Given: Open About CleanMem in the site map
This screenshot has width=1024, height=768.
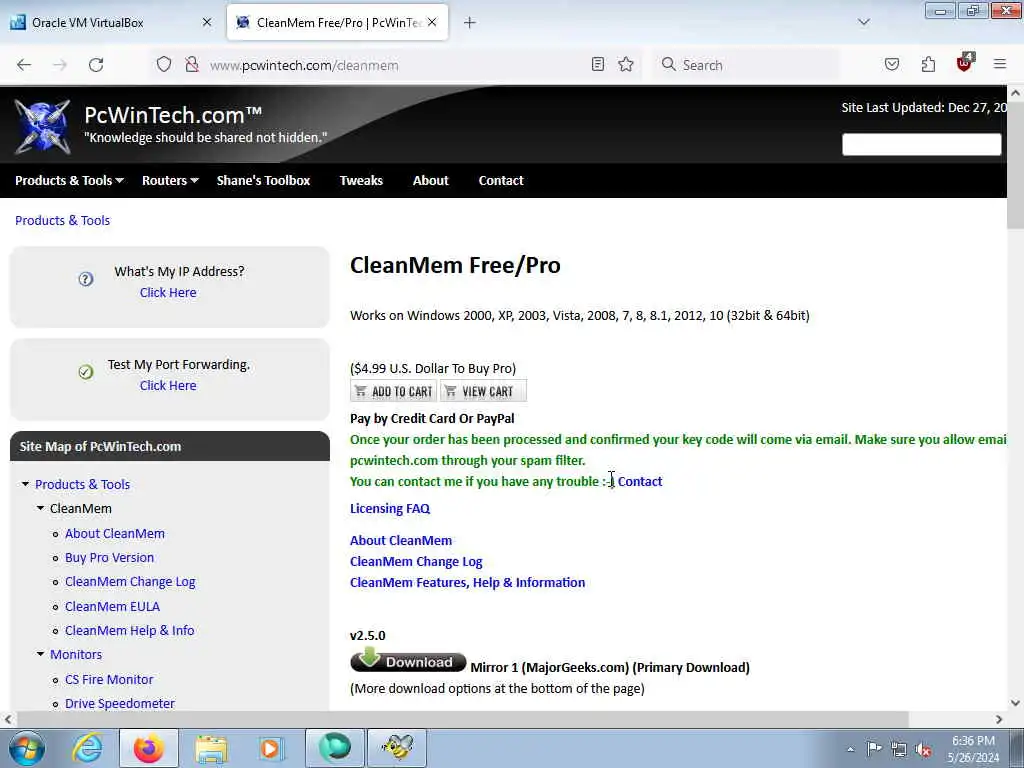Looking at the screenshot, I should [x=115, y=534].
